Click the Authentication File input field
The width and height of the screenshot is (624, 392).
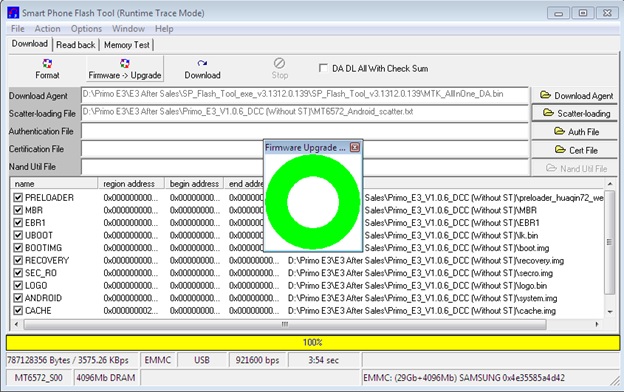point(304,131)
